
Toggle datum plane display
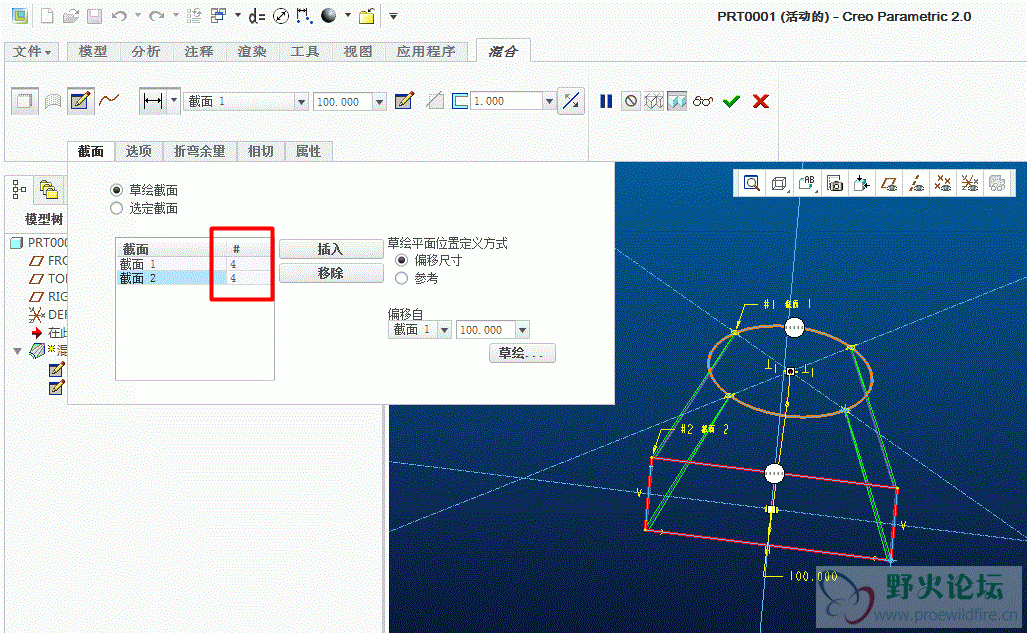pyautogui.click(x=889, y=183)
